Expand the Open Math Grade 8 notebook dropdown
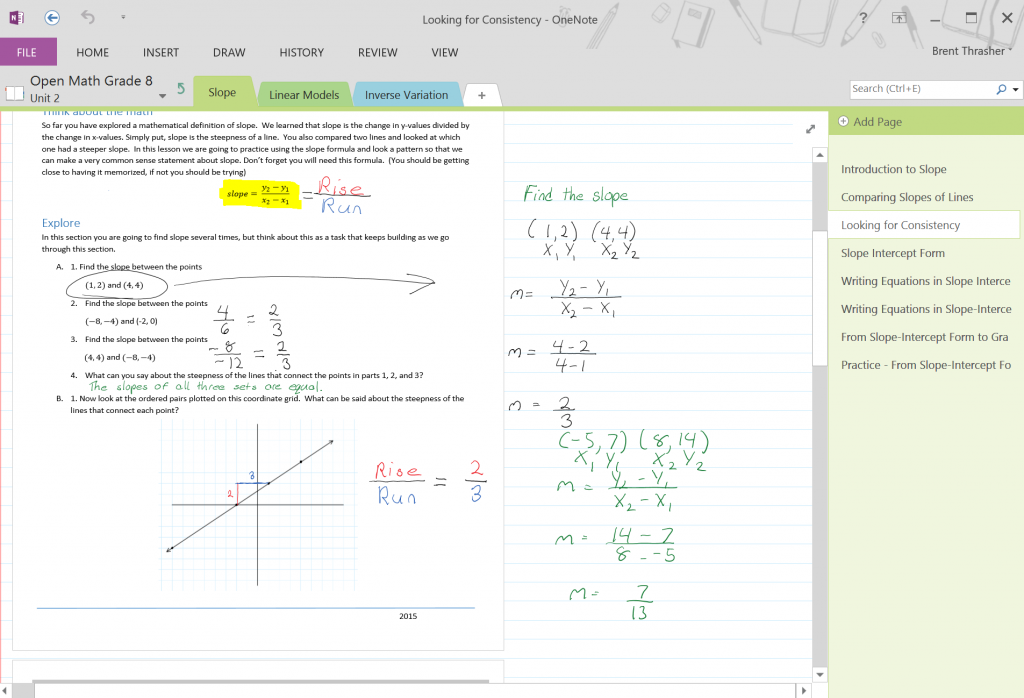The width and height of the screenshot is (1024, 698). 162,97
